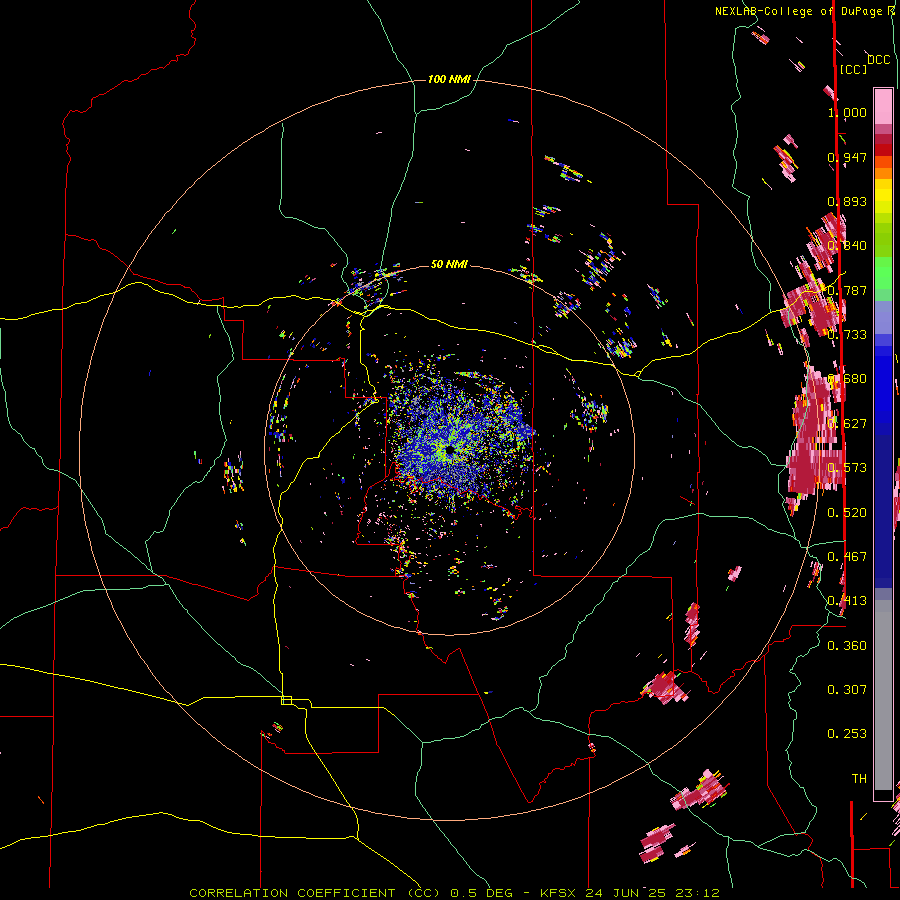The height and width of the screenshot is (900, 900).
Task: Pick the light pink top color bar segment
Action: (883, 107)
